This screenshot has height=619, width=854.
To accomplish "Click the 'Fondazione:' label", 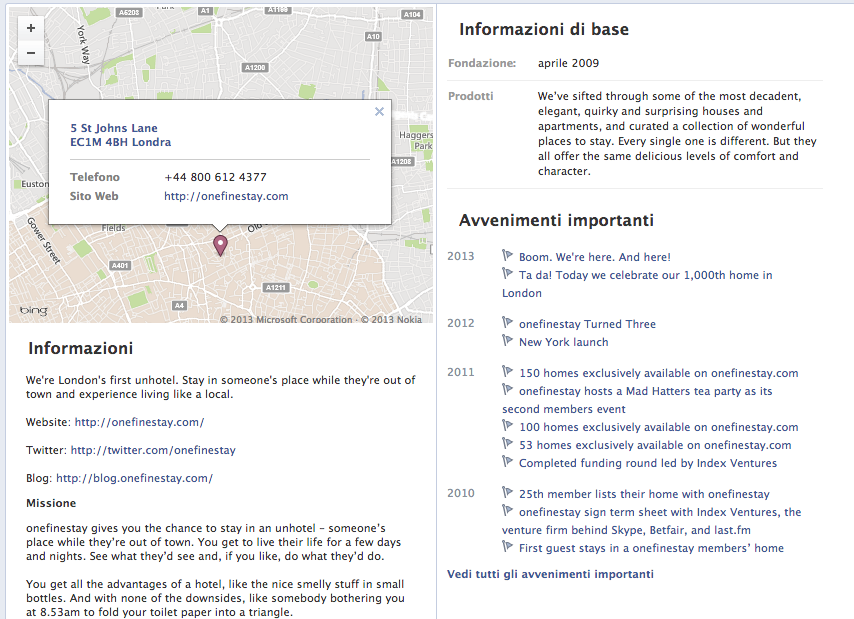I will (482, 63).
